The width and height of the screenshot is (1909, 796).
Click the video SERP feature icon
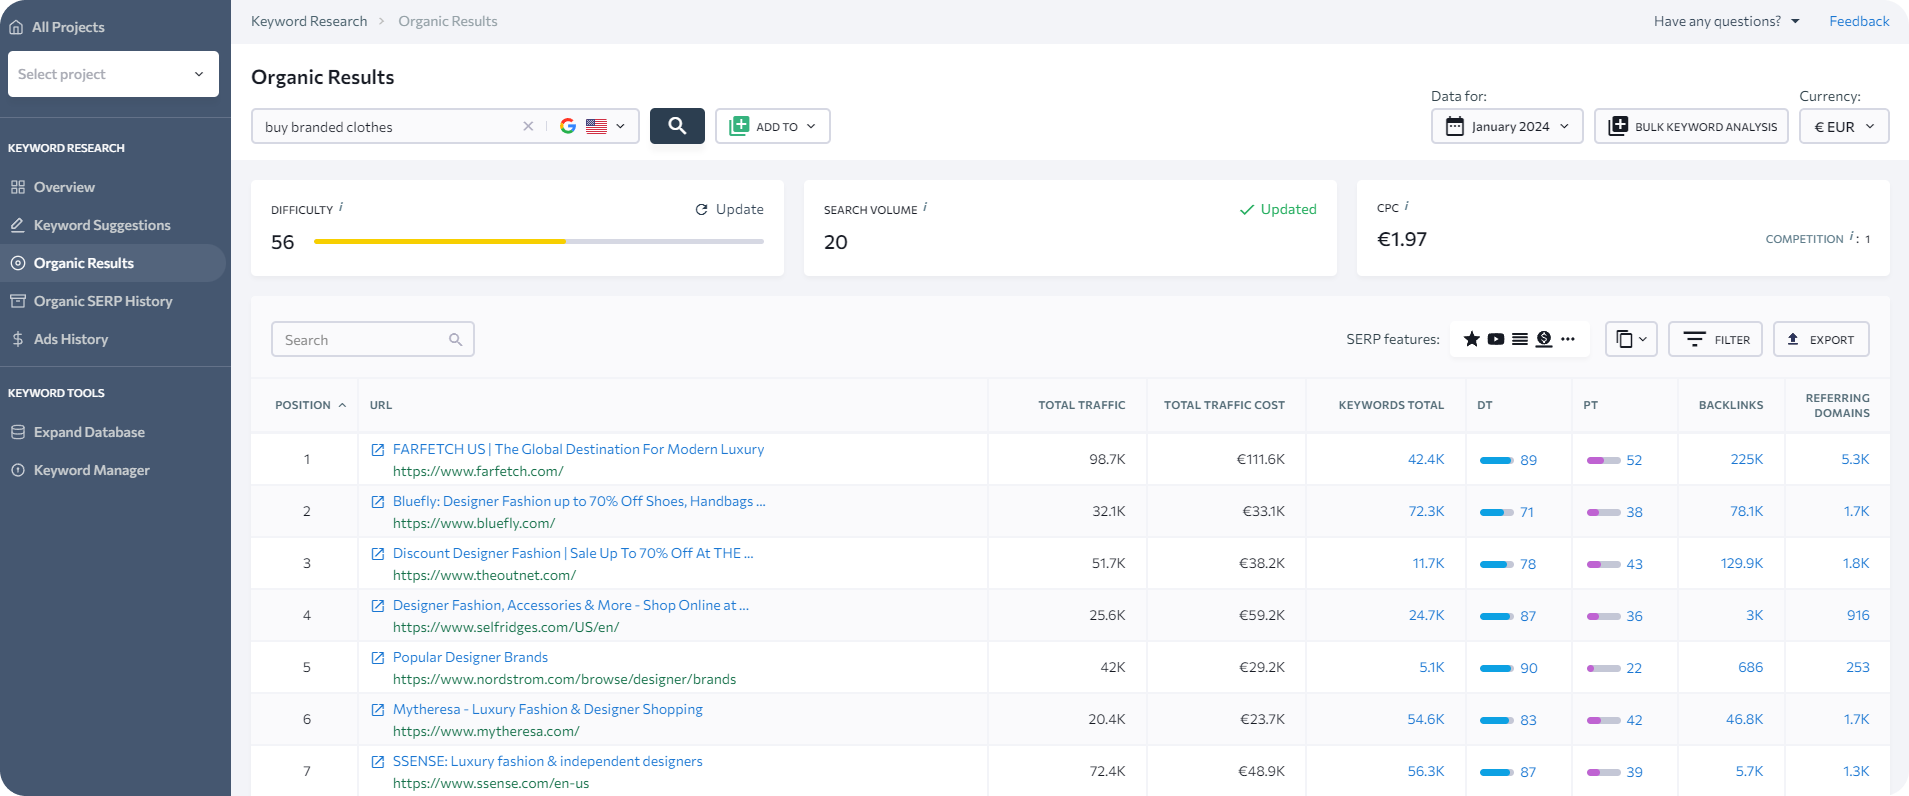1495,339
